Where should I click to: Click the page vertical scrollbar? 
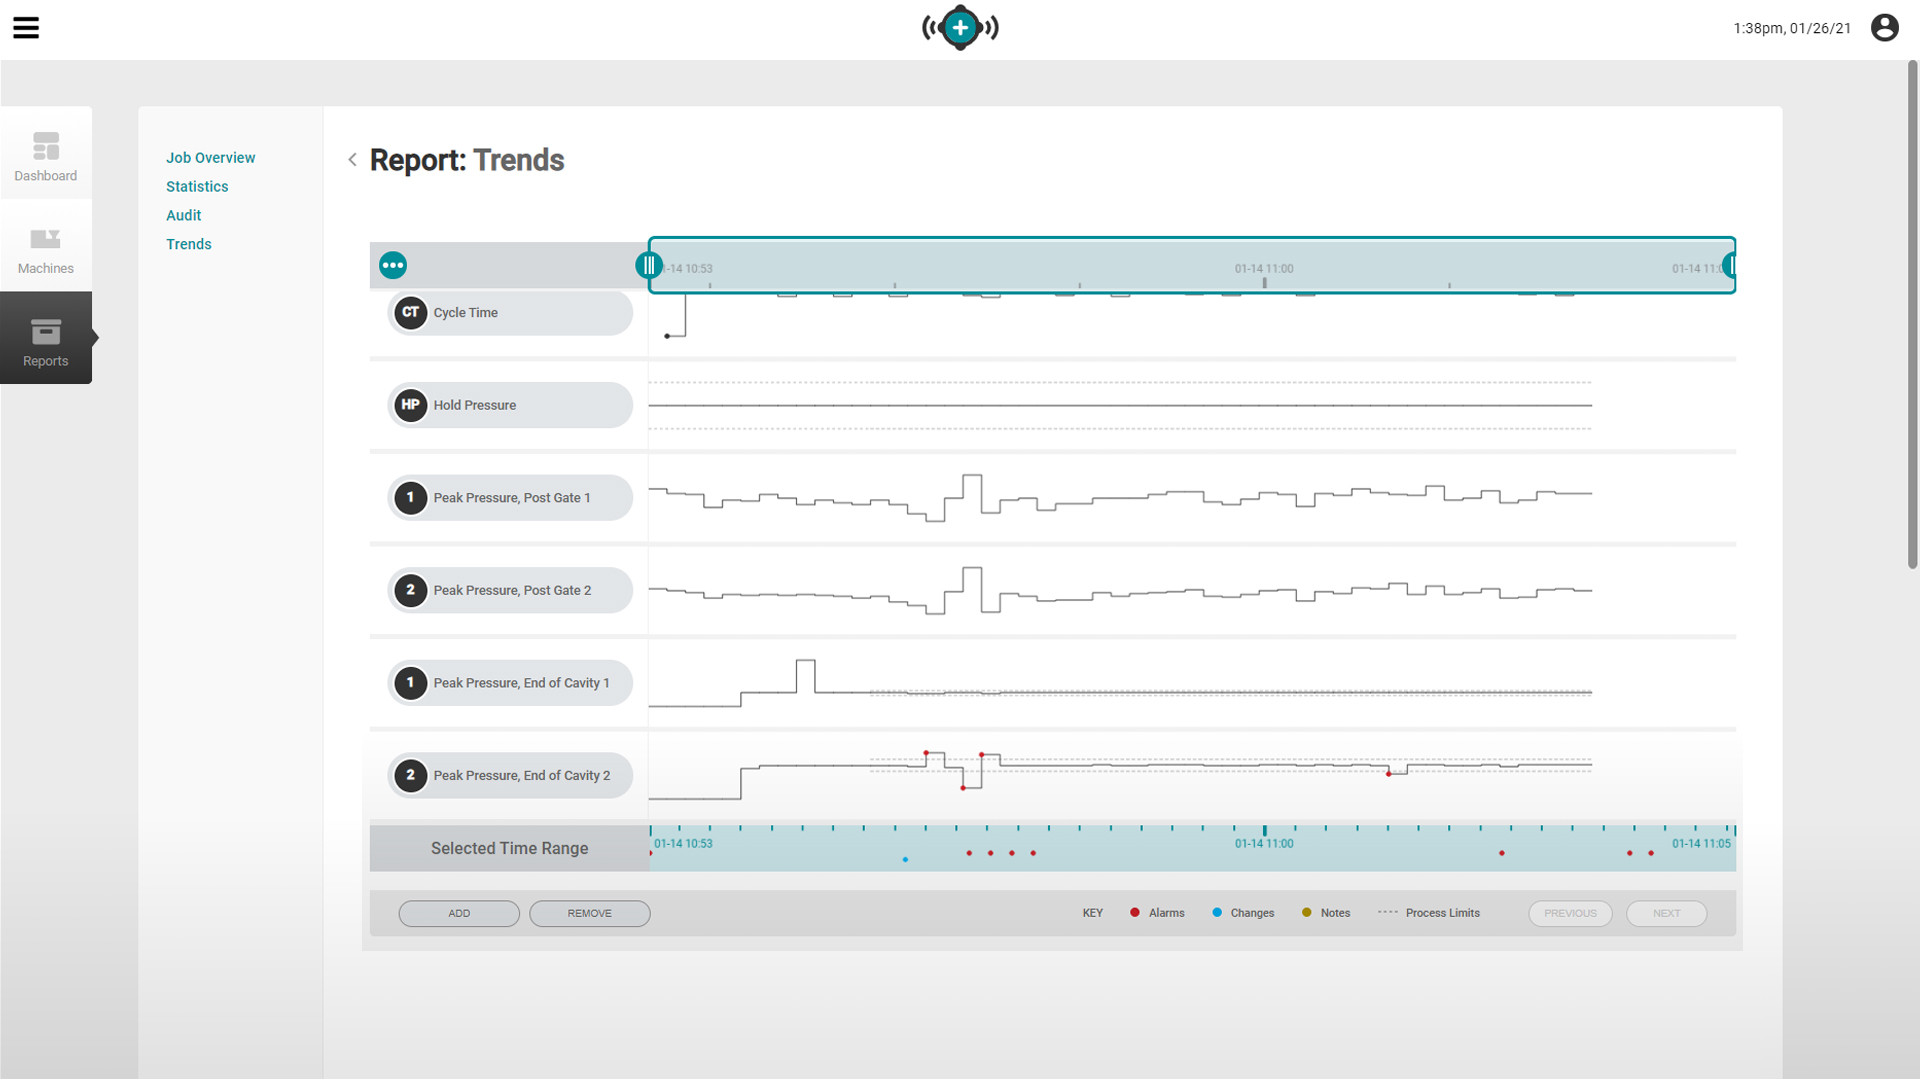(x=1912, y=315)
